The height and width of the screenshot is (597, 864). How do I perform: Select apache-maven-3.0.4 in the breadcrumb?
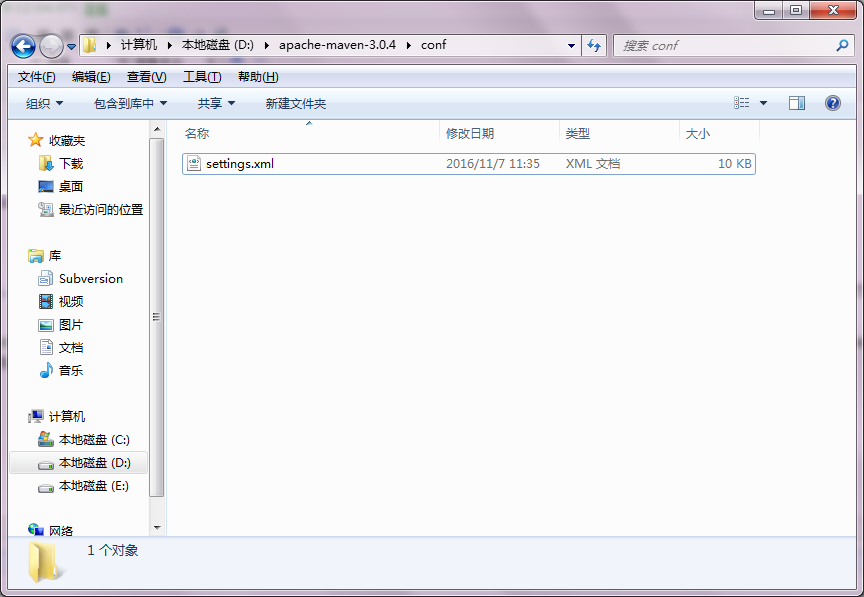pos(337,45)
